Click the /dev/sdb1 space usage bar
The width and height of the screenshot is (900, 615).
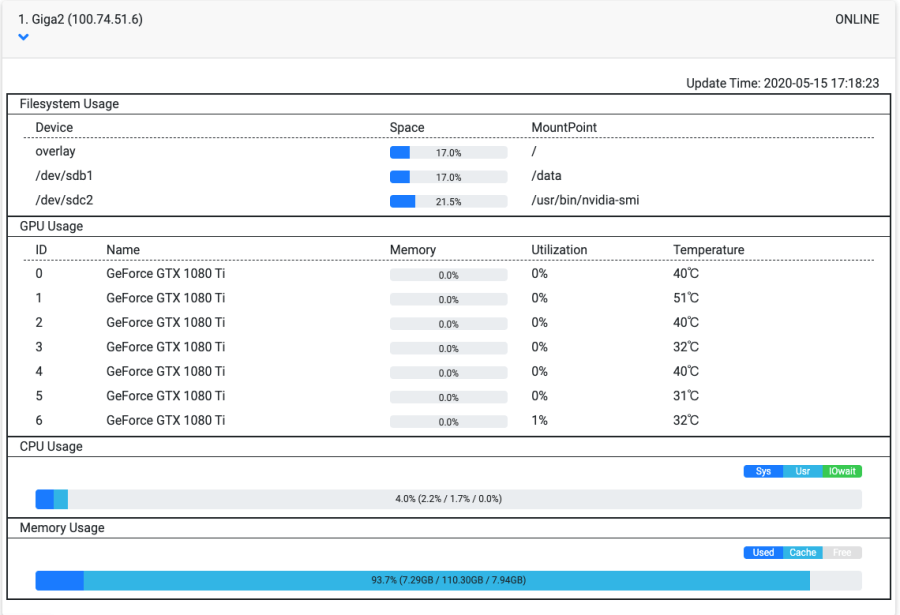click(448, 177)
